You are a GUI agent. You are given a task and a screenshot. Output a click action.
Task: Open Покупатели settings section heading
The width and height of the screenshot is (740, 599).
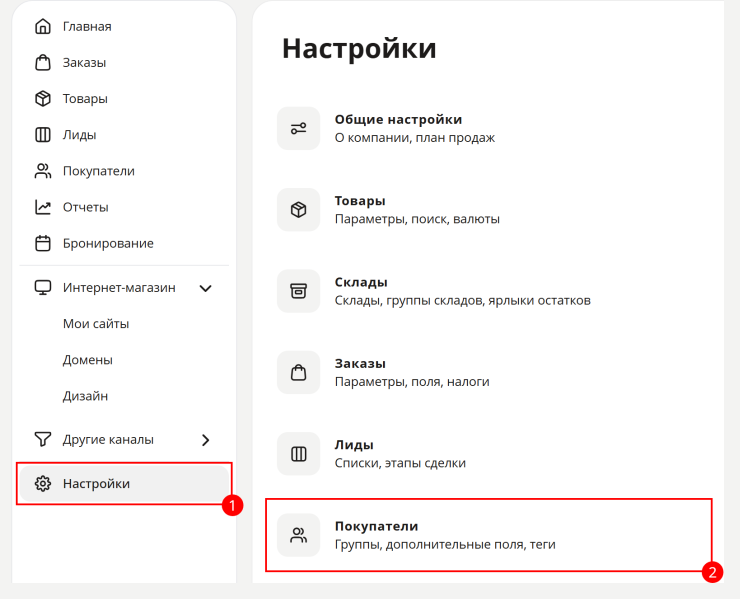coord(377,526)
